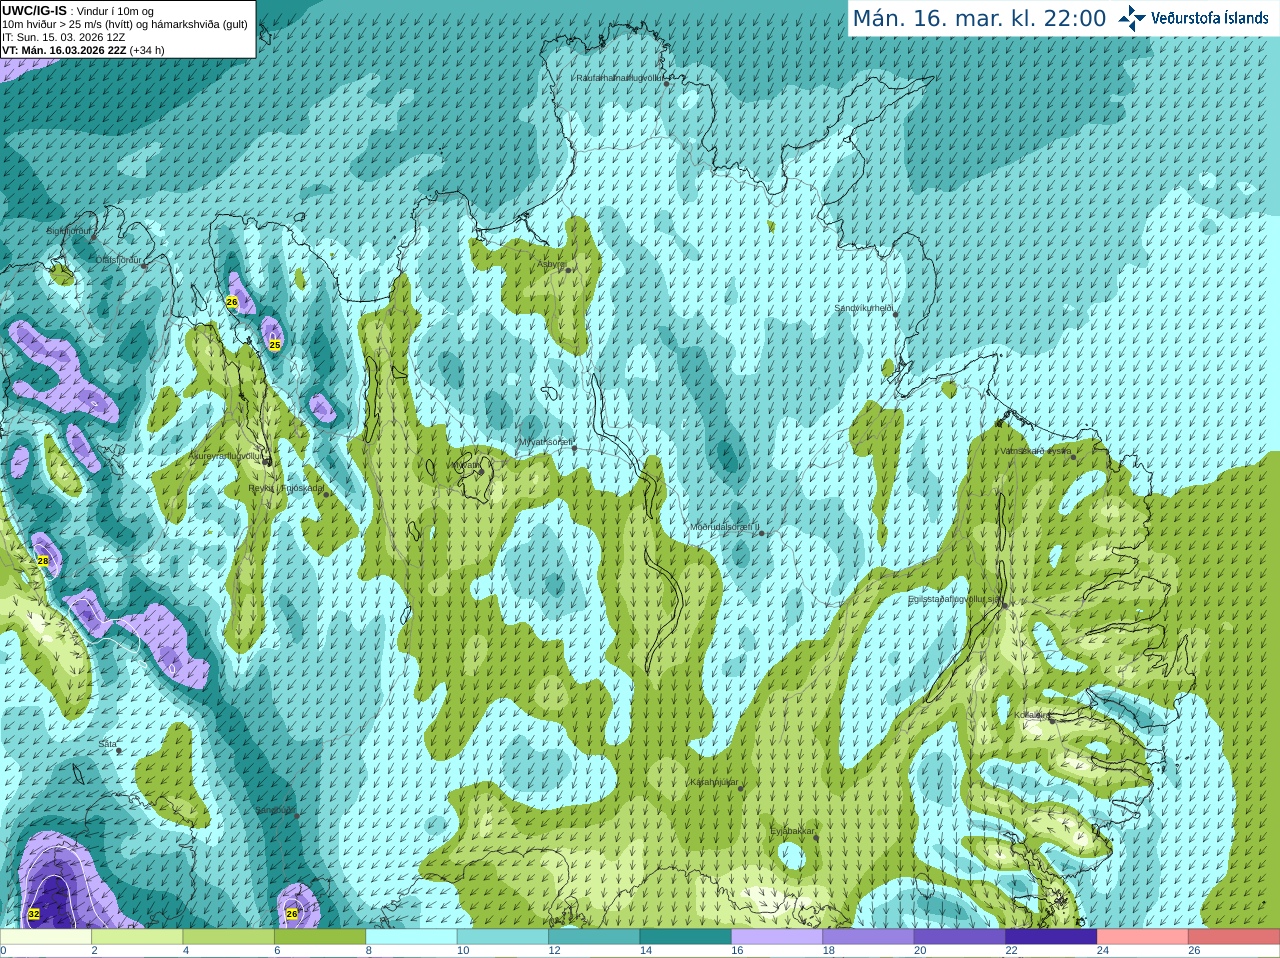
Task: Select the Siglufjörður station label
Action: [x=69, y=231]
